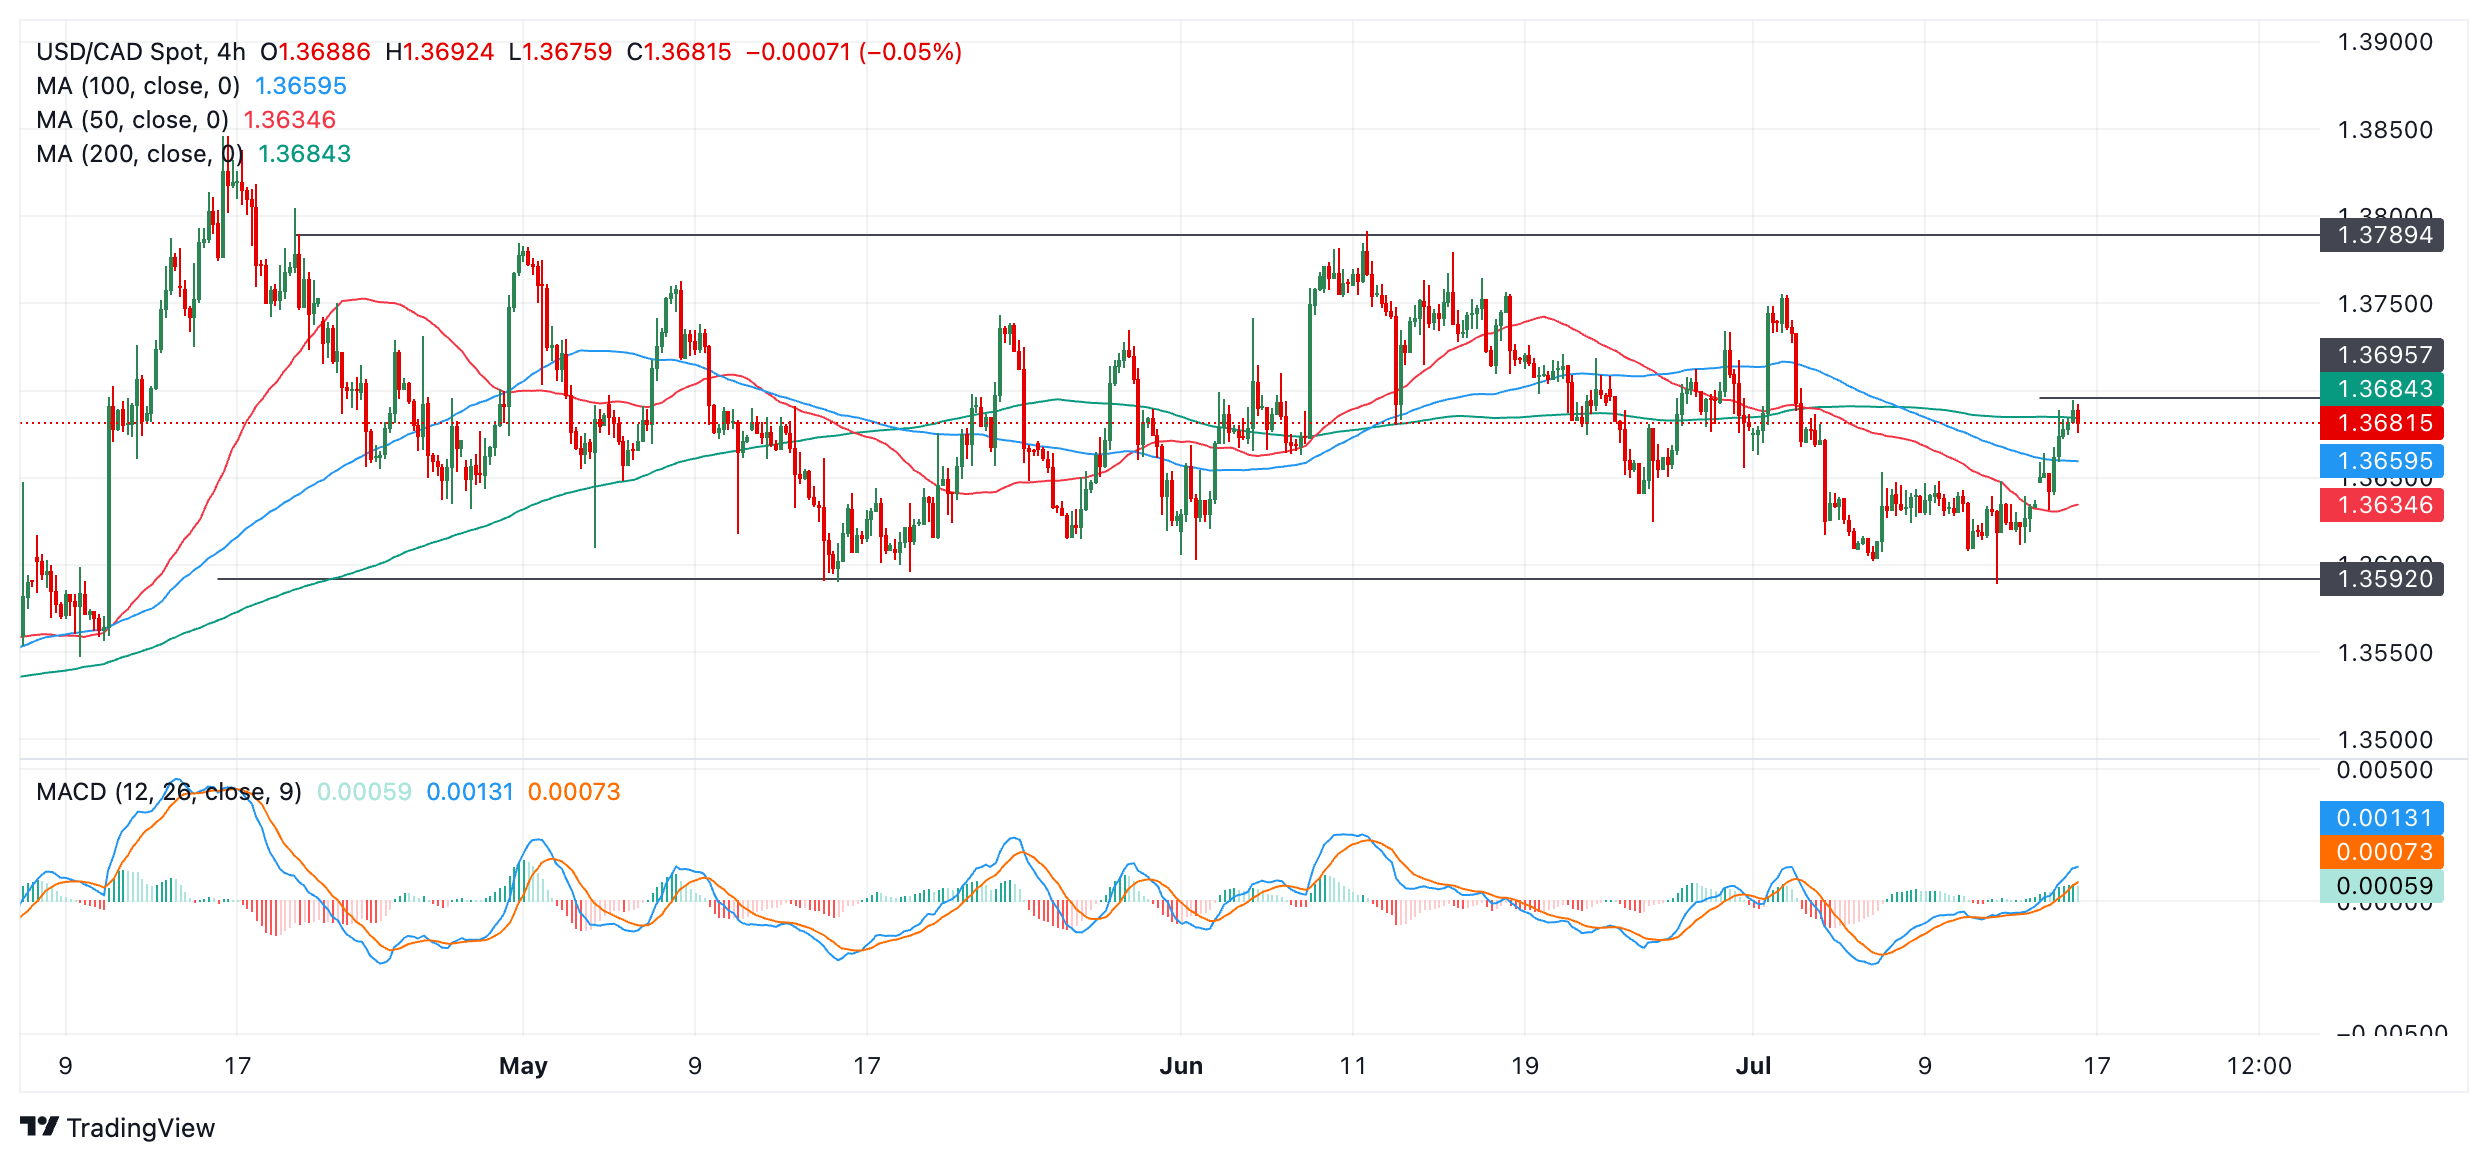
Task: Click the orange 0.00073 signal value tag
Action: (2383, 852)
